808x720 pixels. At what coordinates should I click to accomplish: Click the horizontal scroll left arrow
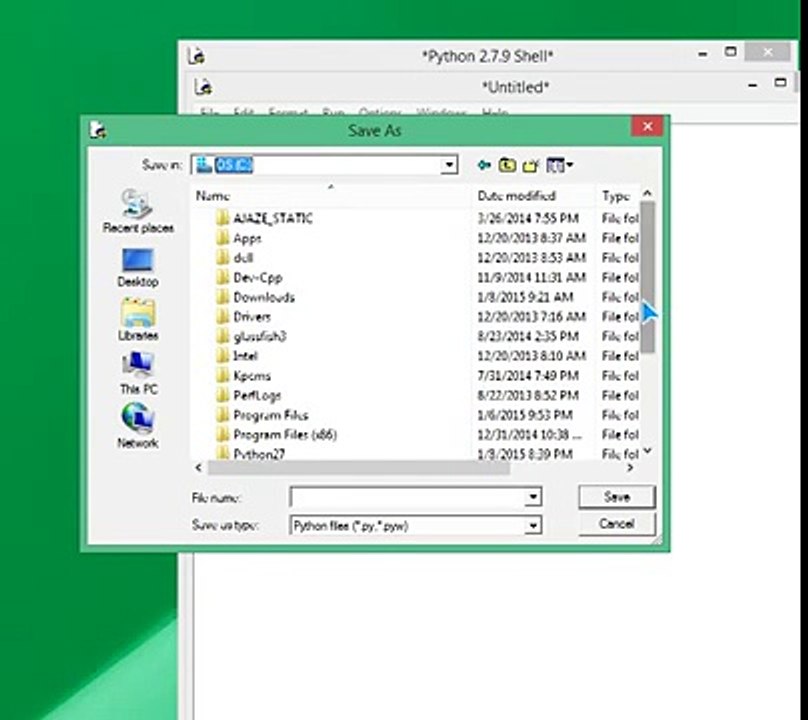(x=198, y=468)
